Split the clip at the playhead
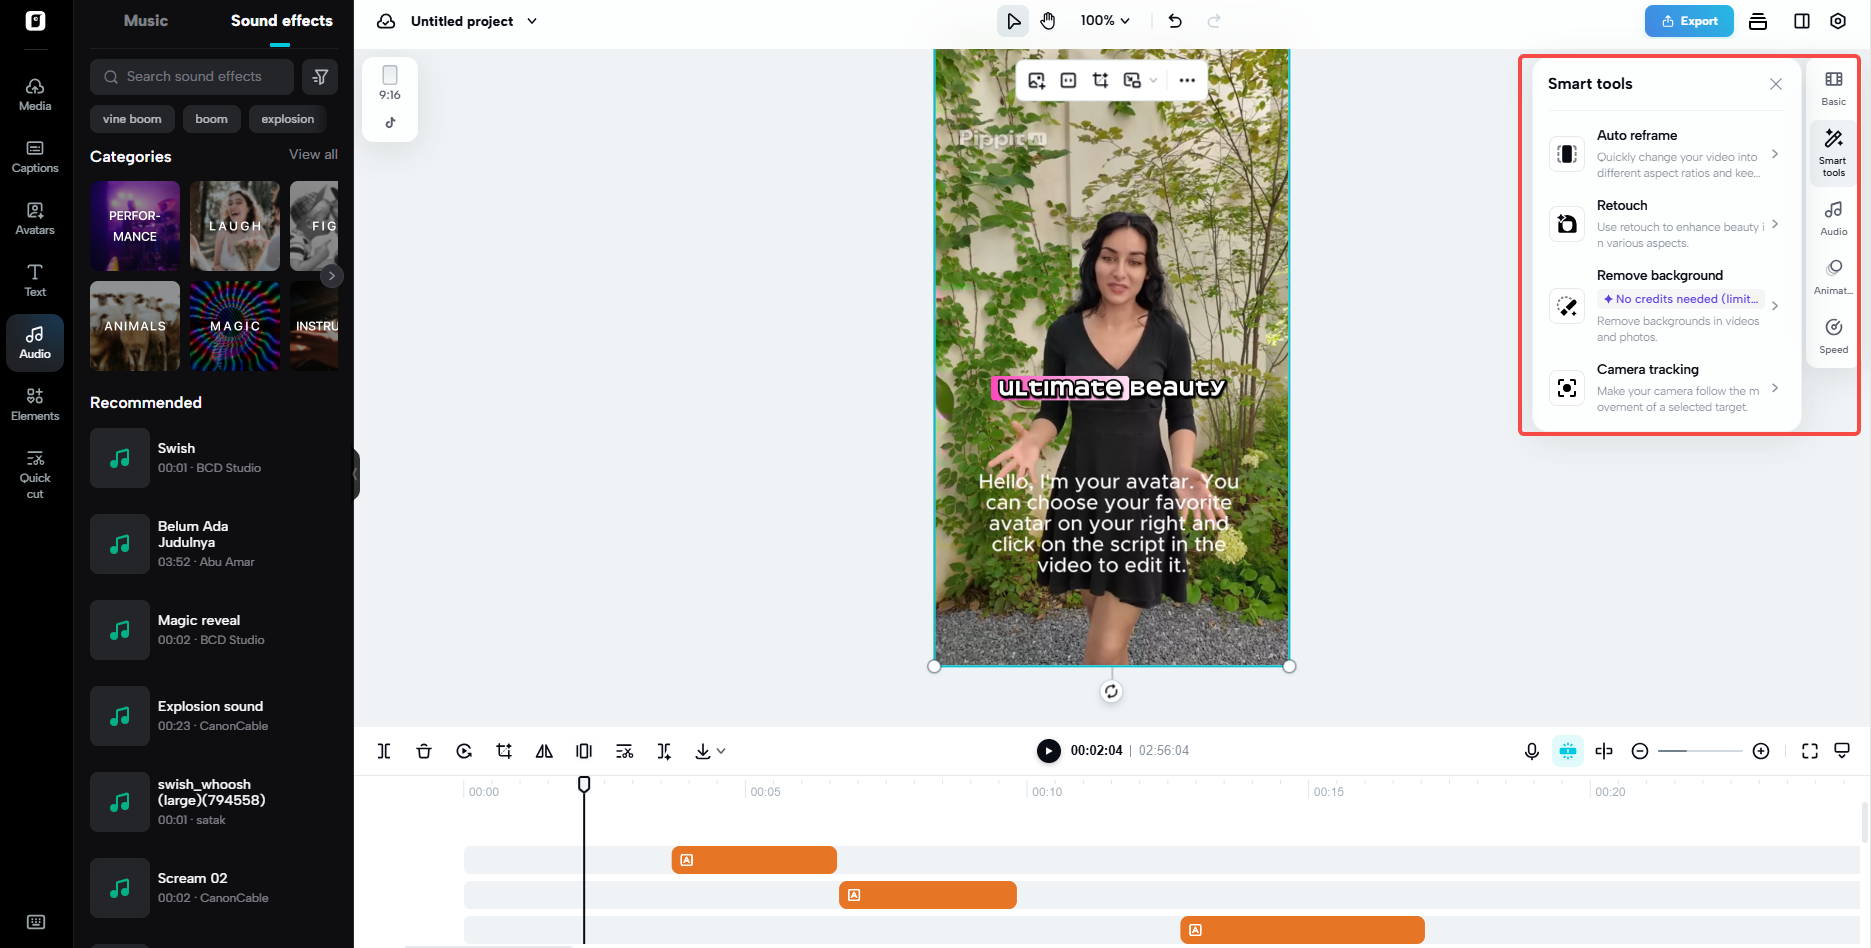The width and height of the screenshot is (1871, 948). [x=383, y=750]
